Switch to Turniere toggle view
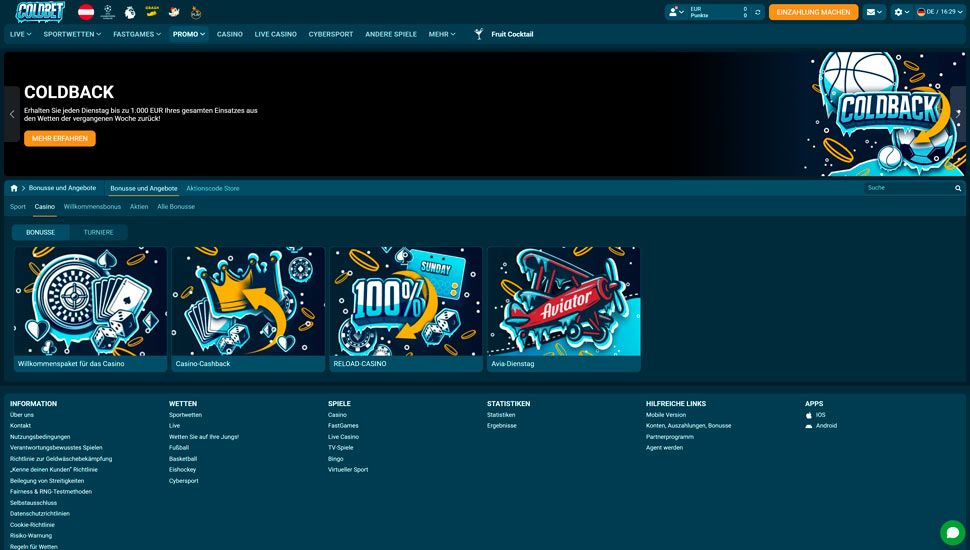 point(98,233)
